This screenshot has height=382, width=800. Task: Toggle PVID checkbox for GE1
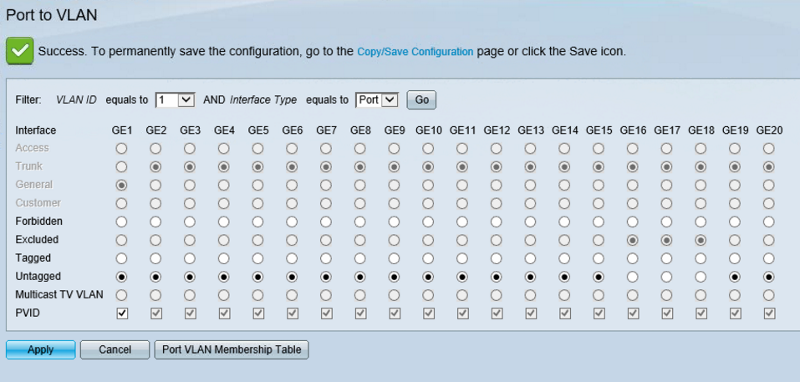coord(122,314)
